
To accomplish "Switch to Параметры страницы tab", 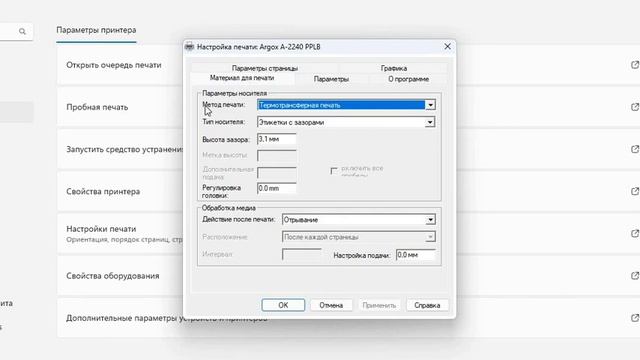I will point(265,68).
